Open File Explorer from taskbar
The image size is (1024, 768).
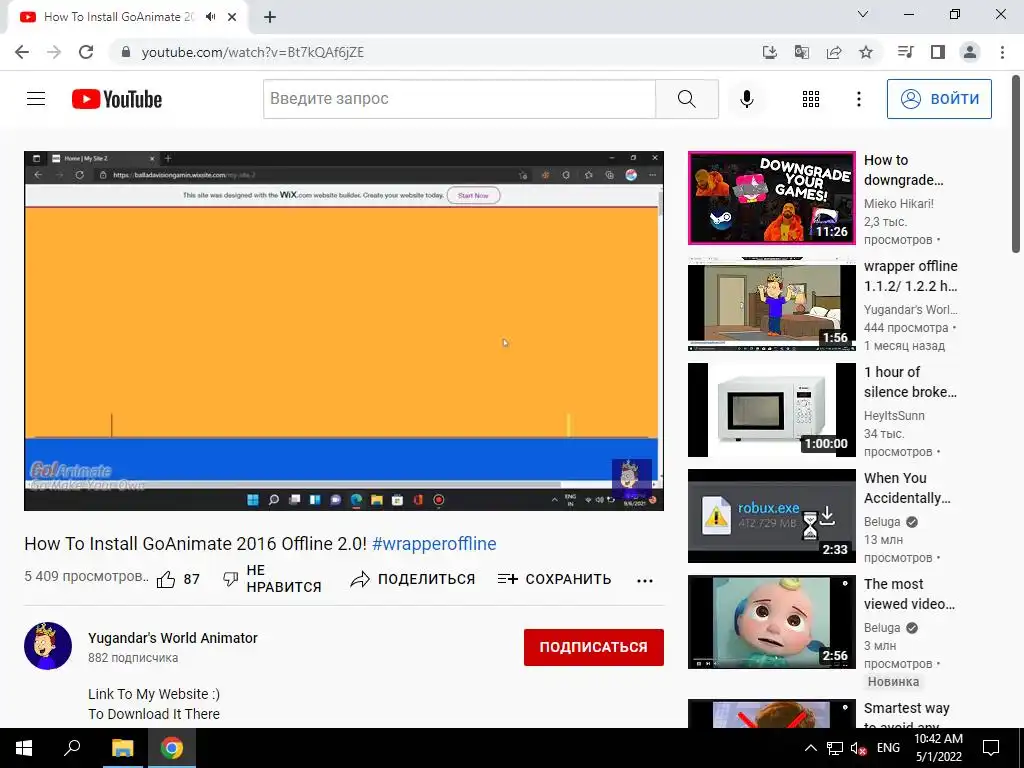pyautogui.click(x=122, y=748)
